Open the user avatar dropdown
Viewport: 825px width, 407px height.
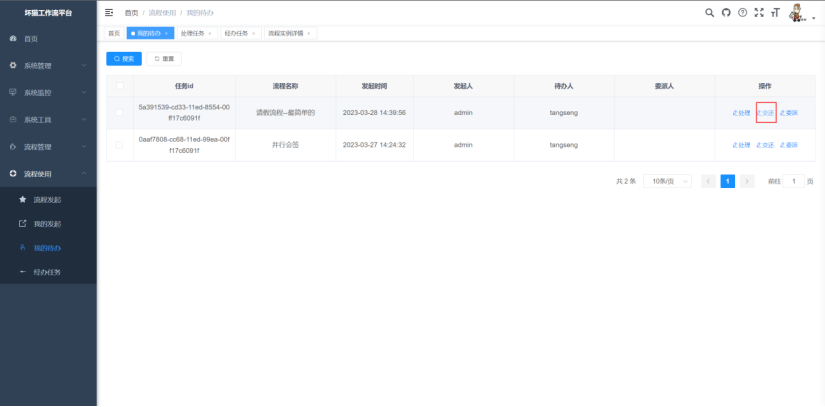pyautogui.click(x=800, y=13)
